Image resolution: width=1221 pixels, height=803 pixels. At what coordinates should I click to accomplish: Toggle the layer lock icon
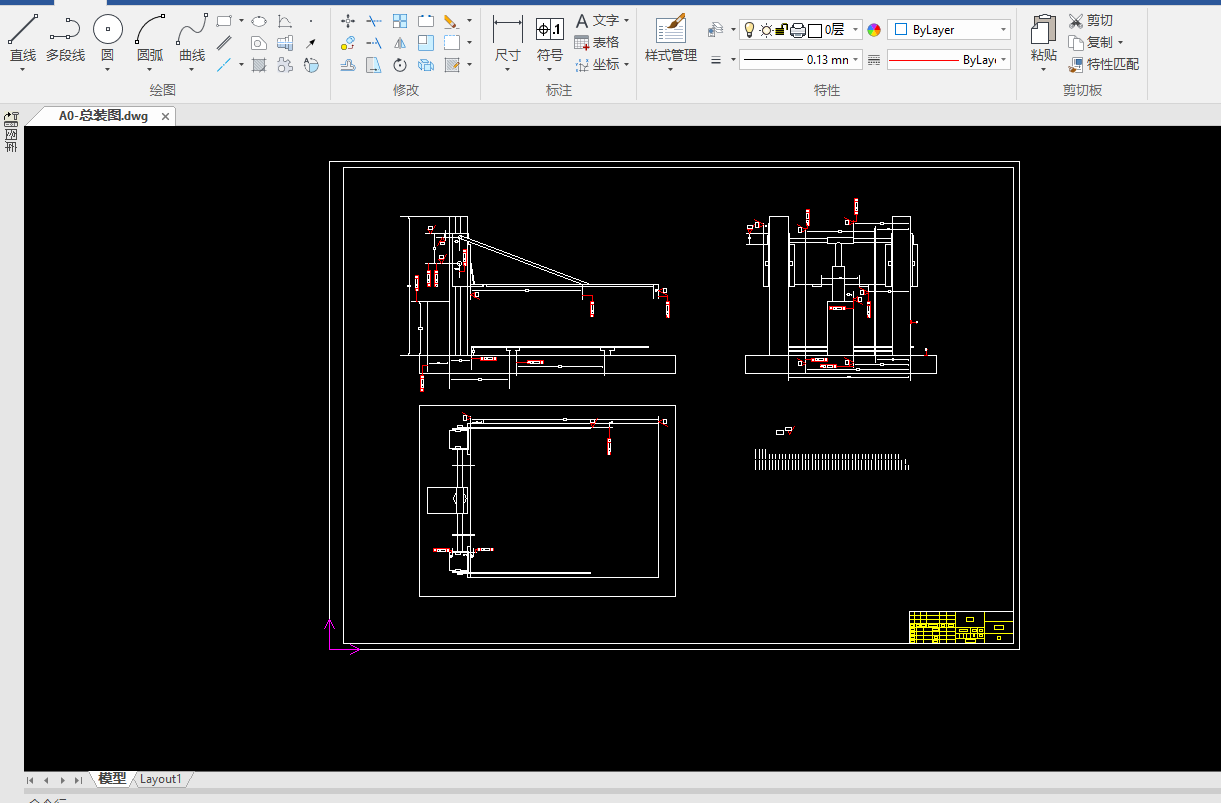[x=782, y=30]
